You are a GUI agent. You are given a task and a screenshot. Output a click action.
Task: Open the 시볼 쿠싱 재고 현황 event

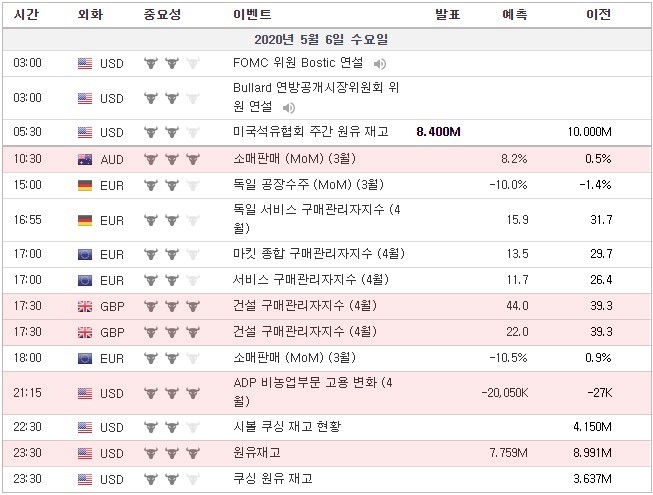pyautogui.click(x=287, y=427)
